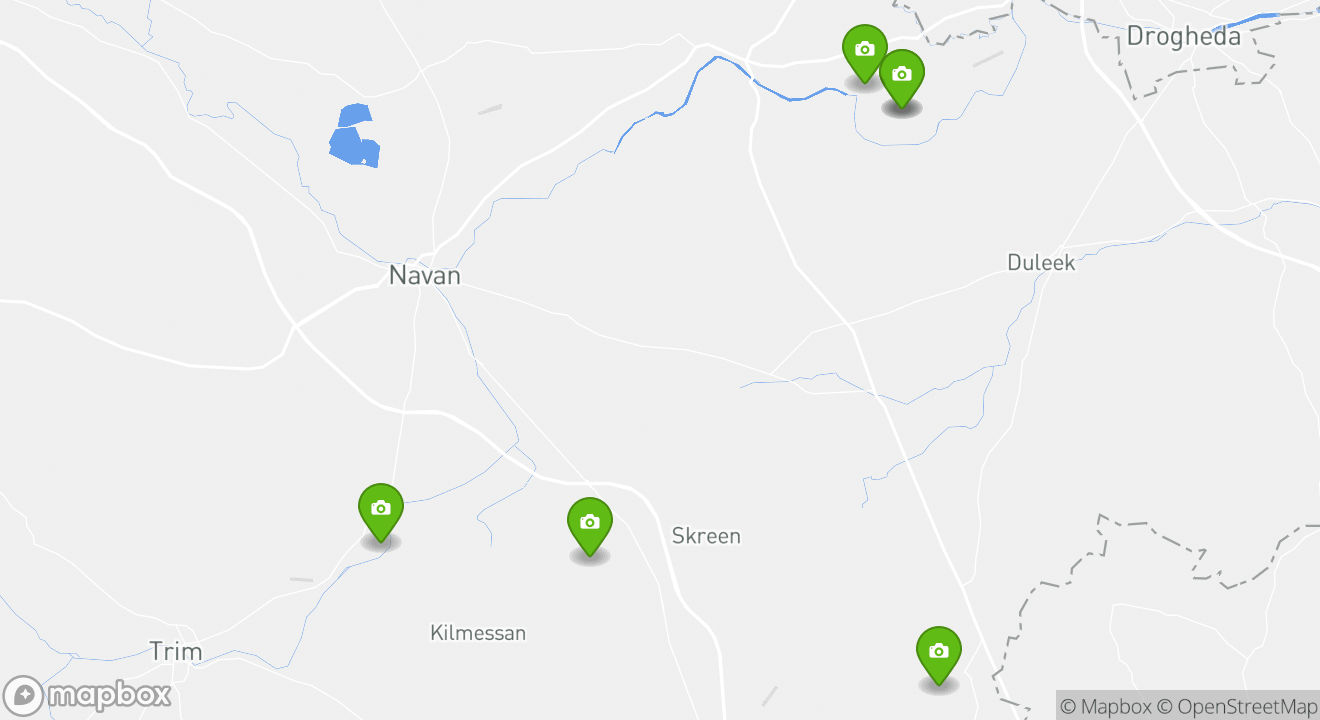Select the camera marker beside the dashed boundary
Image resolution: width=1320 pixels, height=720 pixels.
point(938,652)
